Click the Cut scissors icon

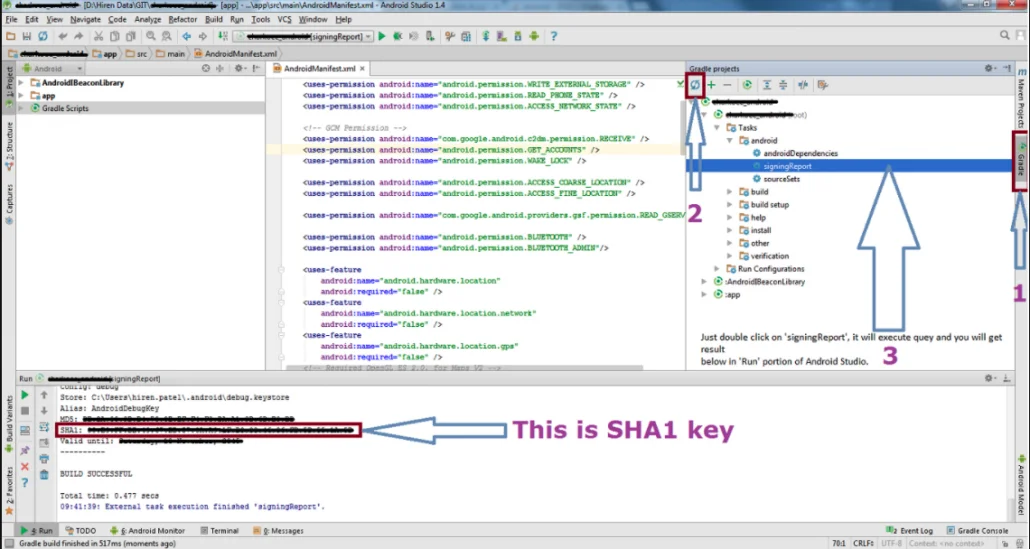(x=99, y=36)
